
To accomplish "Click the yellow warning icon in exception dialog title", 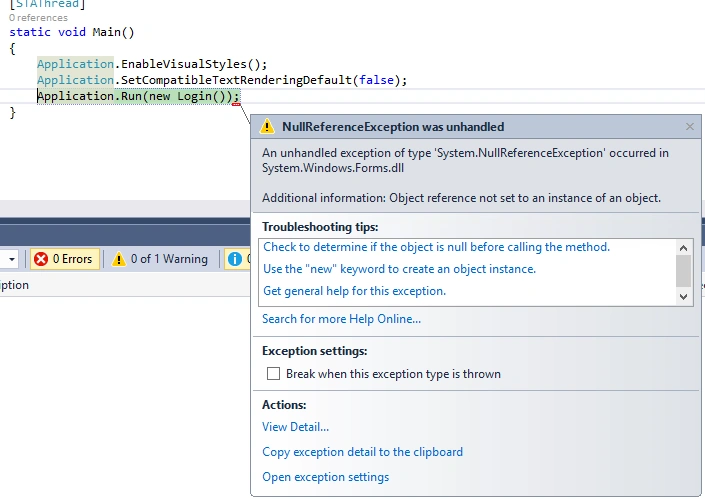I will (267, 126).
